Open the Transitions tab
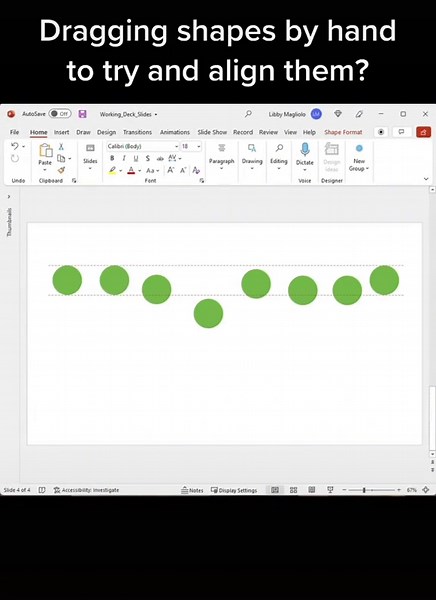The image size is (436, 600). click(x=137, y=132)
